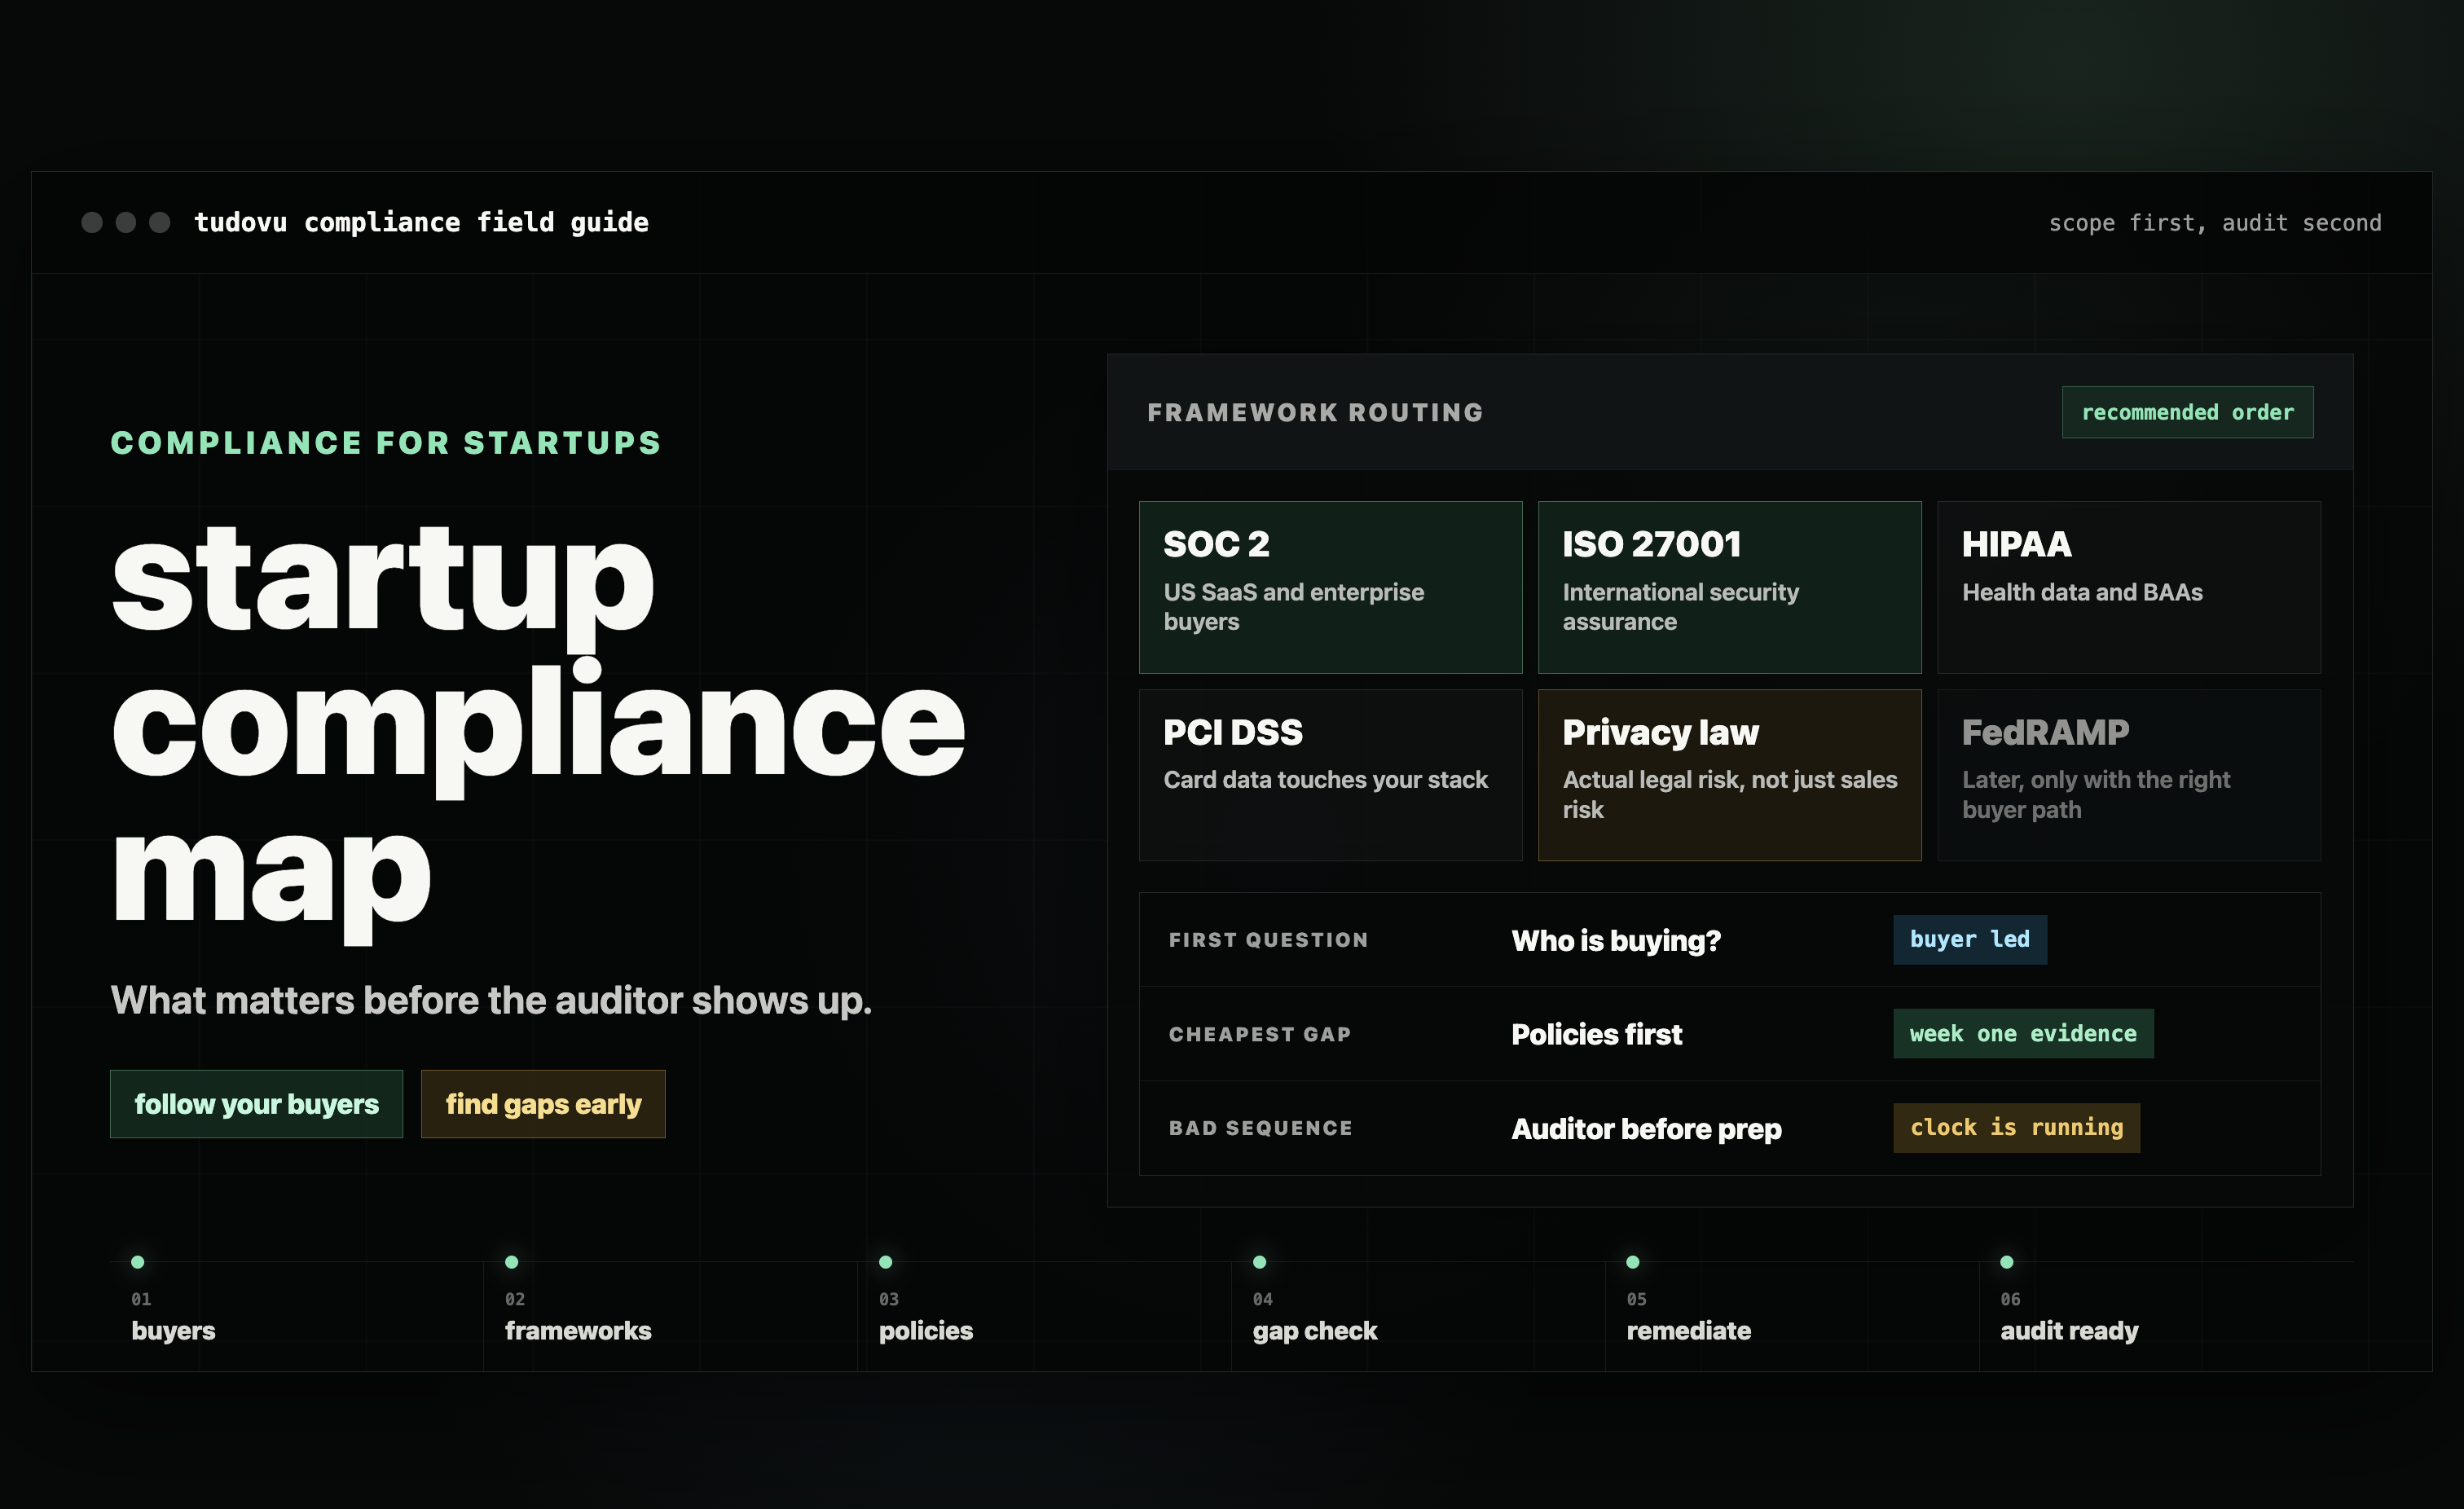Go to step 02 'frameworks' label
Viewport: 2464px width, 1509px height.
coord(578,1331)
